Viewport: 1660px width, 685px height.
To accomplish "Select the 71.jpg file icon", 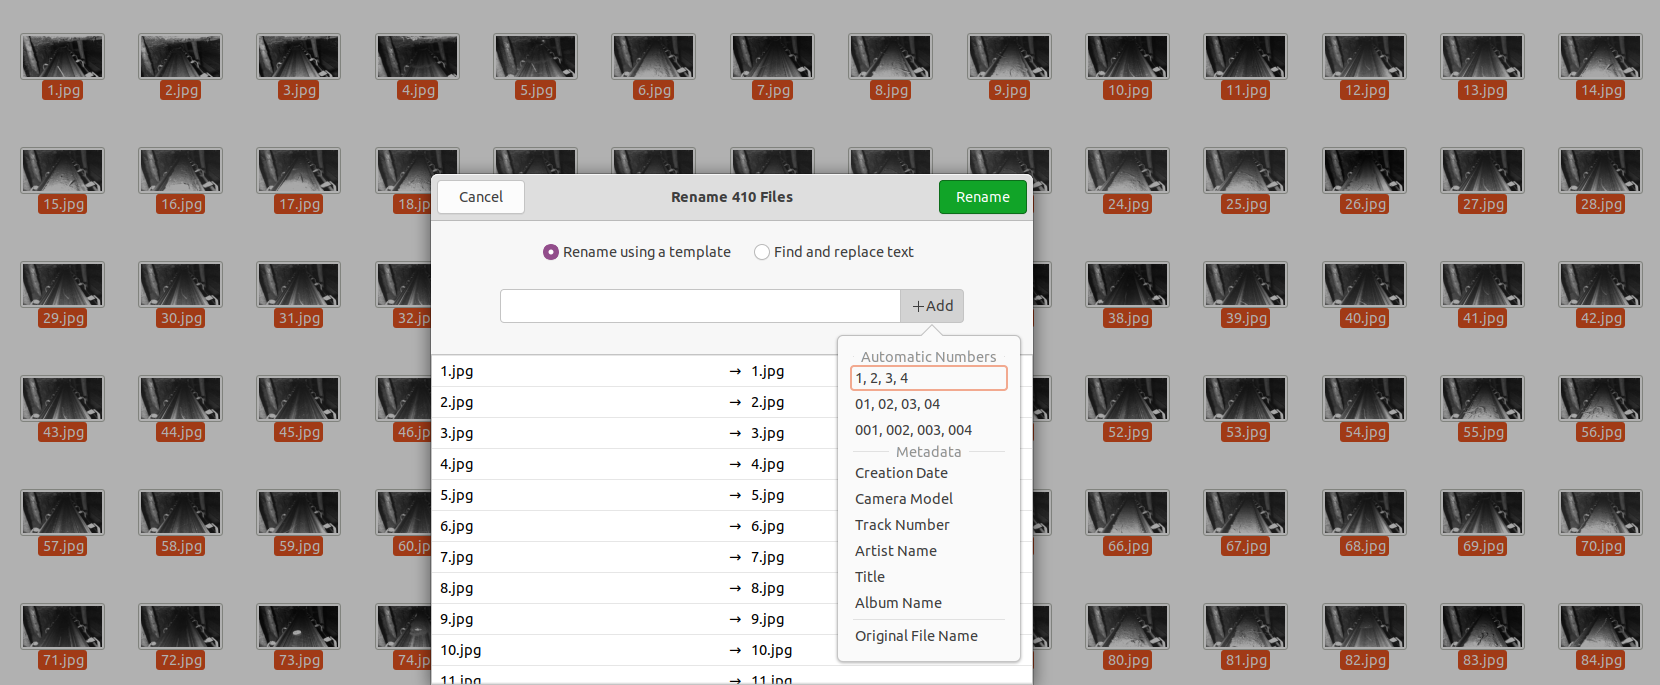I will tap(62, 627).
